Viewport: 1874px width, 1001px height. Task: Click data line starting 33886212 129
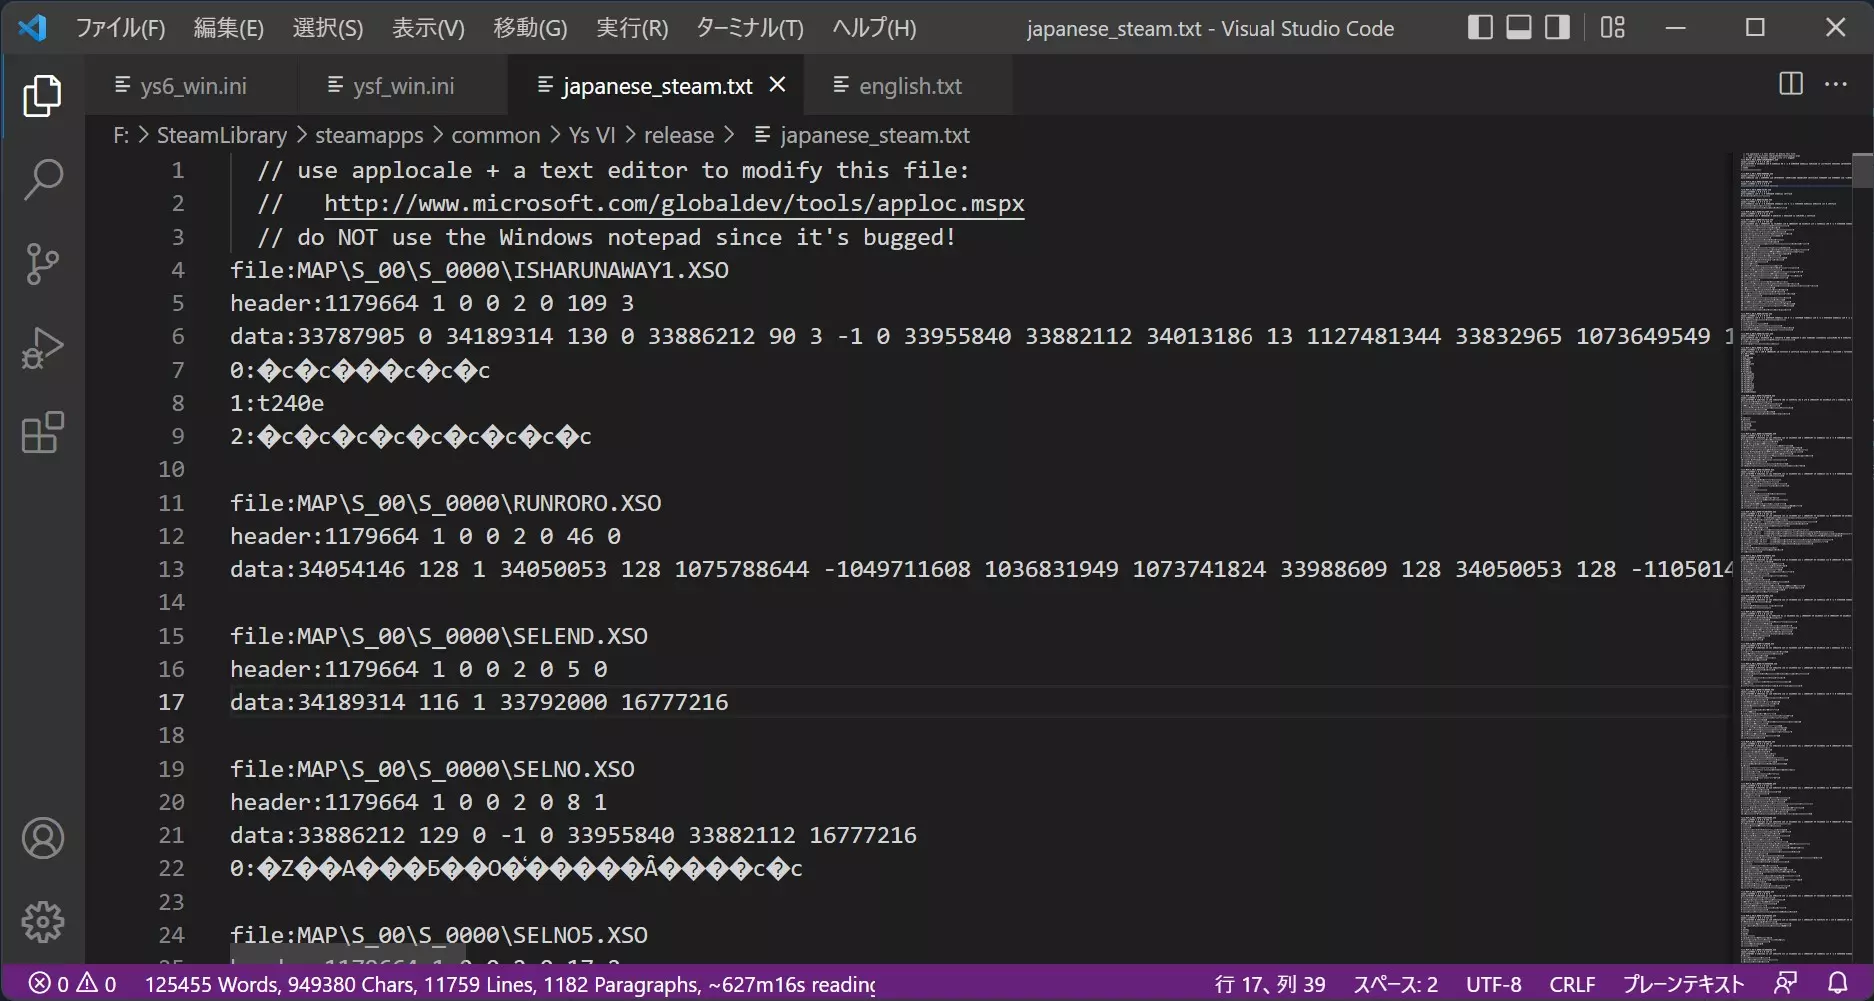coord(573,835)
